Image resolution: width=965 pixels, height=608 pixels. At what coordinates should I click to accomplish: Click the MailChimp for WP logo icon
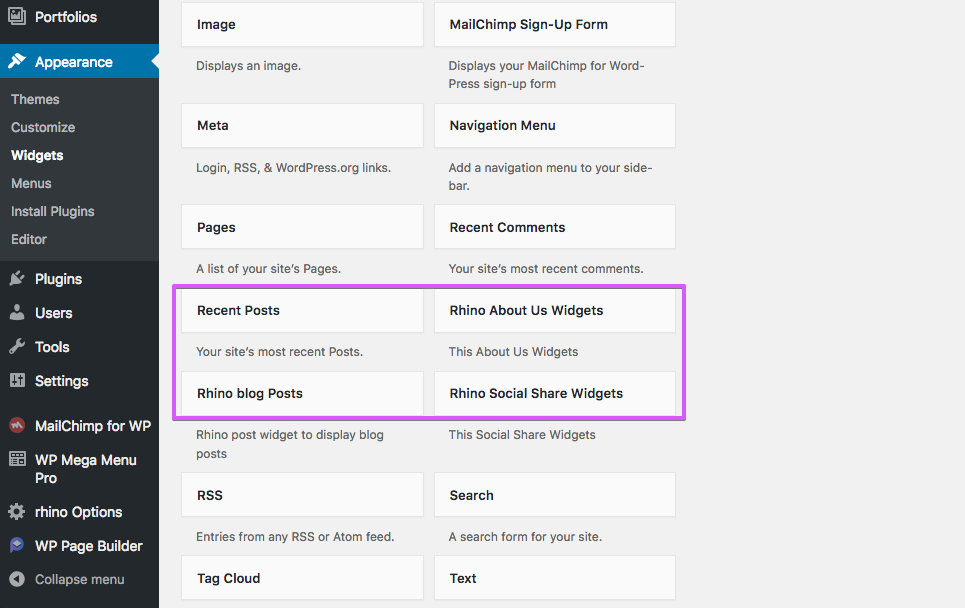[17, 425]
